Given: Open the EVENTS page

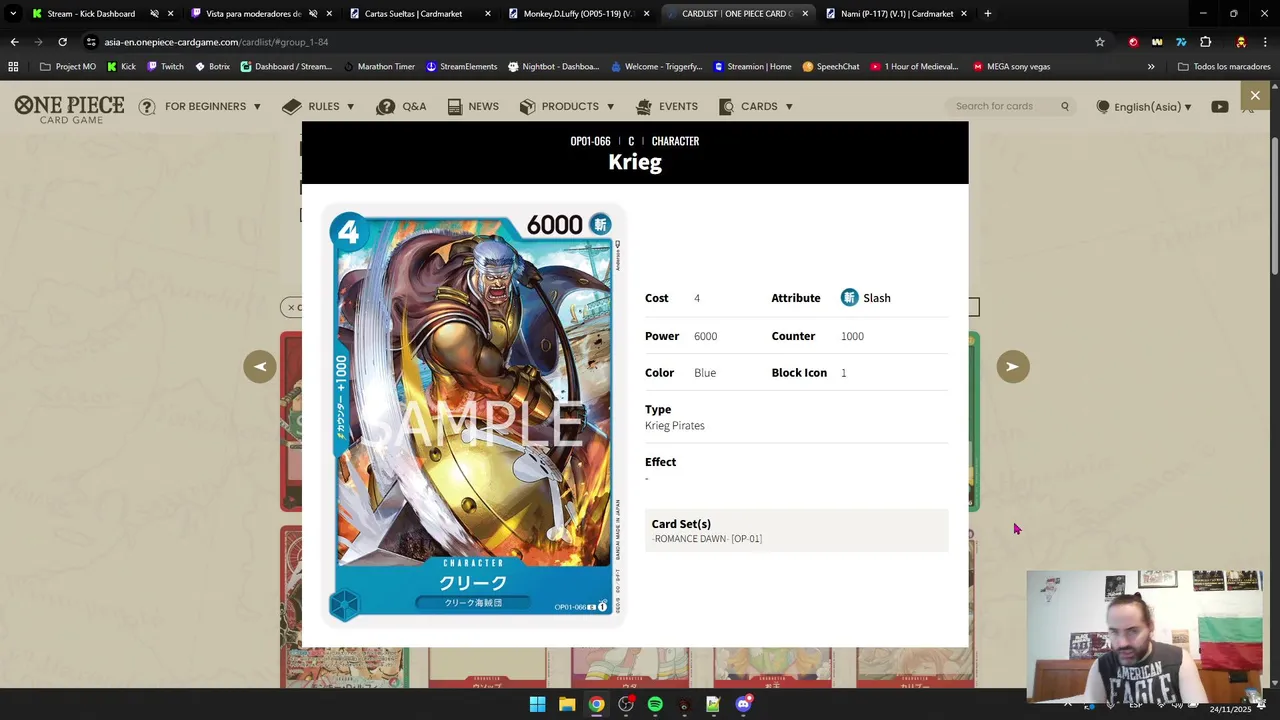Looking at the screenshot, I should 667,106.
